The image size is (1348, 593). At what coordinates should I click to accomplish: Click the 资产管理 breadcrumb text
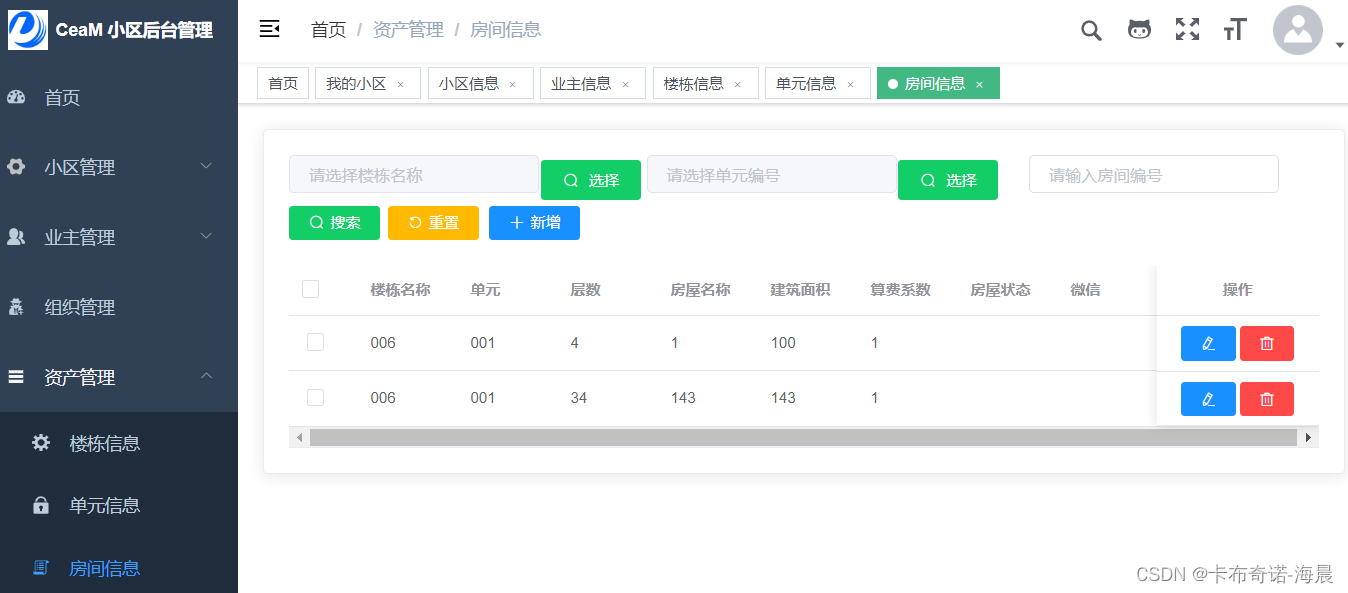[x=408, y=30]
